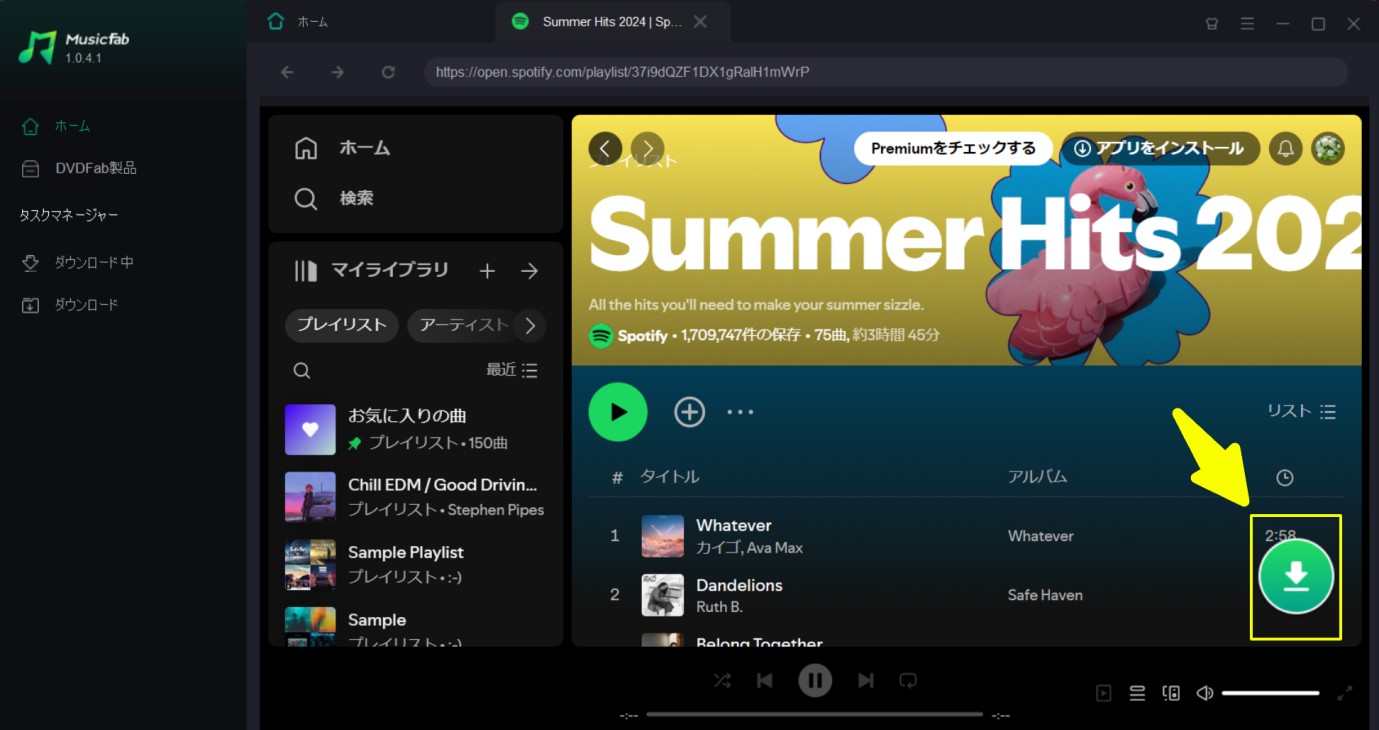Toggle shuffle in player bar
The height and width of the screenshot is (730, 1379).
click(722, 681)
